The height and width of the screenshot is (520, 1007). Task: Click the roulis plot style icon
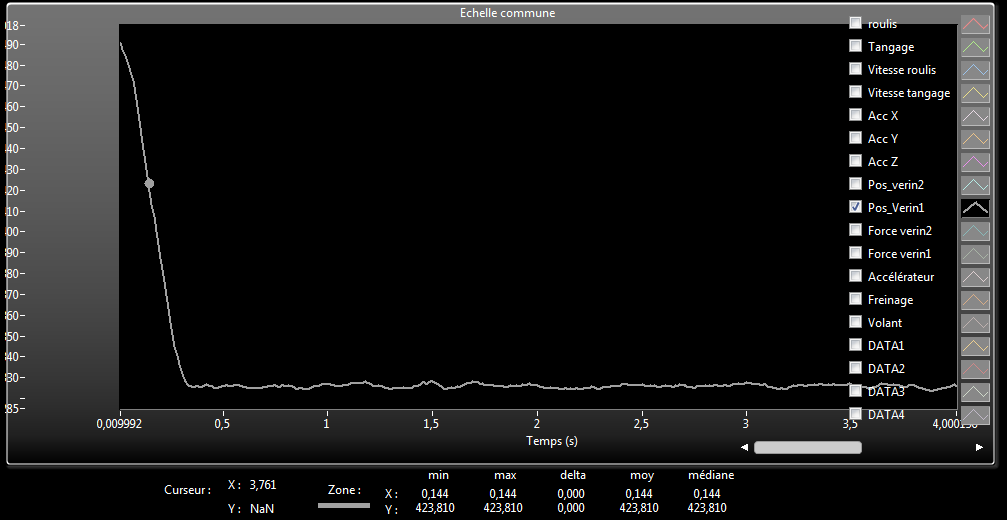coord(974,24)
